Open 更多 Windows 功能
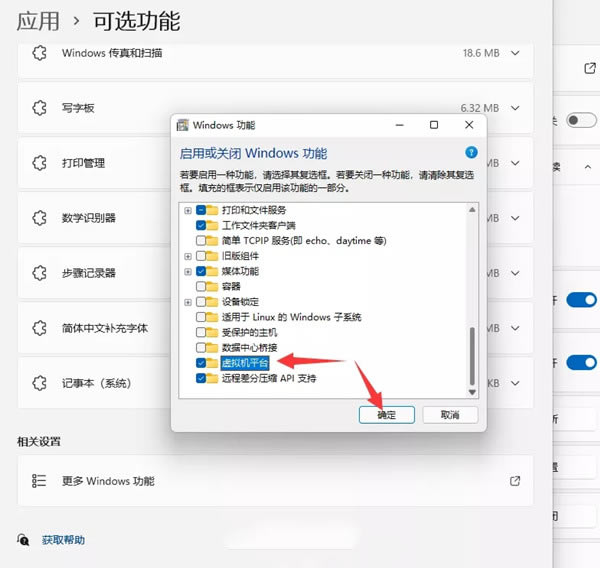The image size is (600, 568). tap(275, 481)
